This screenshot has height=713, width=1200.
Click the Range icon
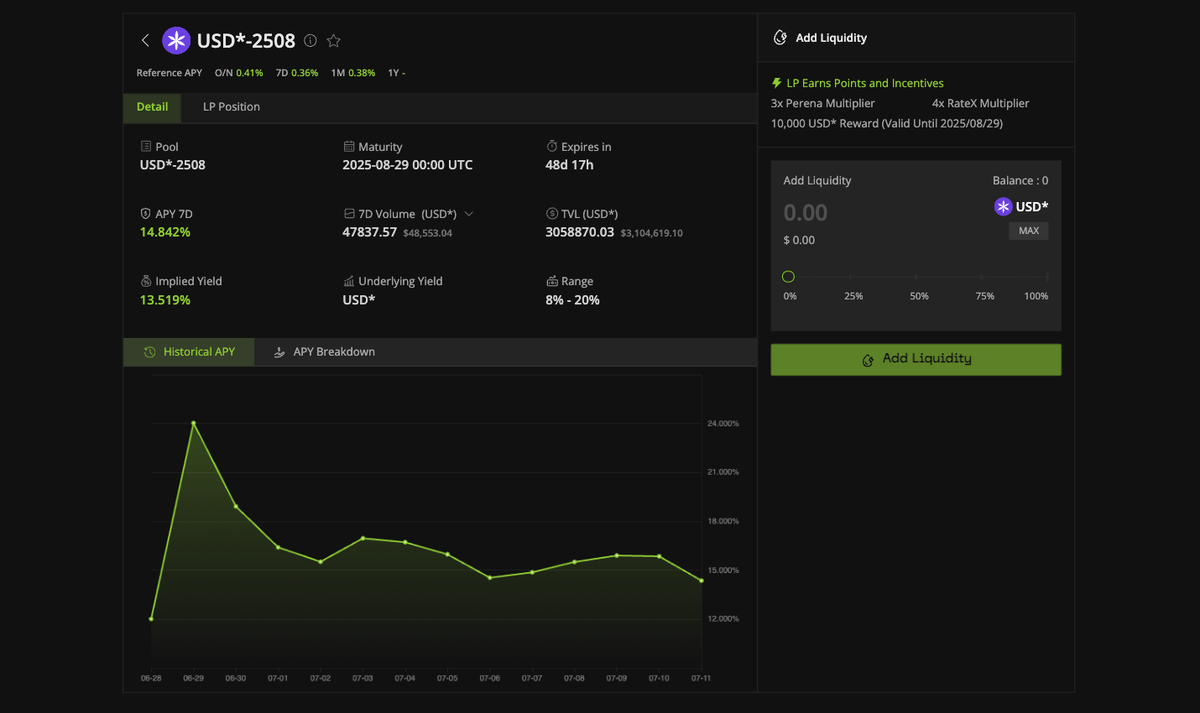552,281
